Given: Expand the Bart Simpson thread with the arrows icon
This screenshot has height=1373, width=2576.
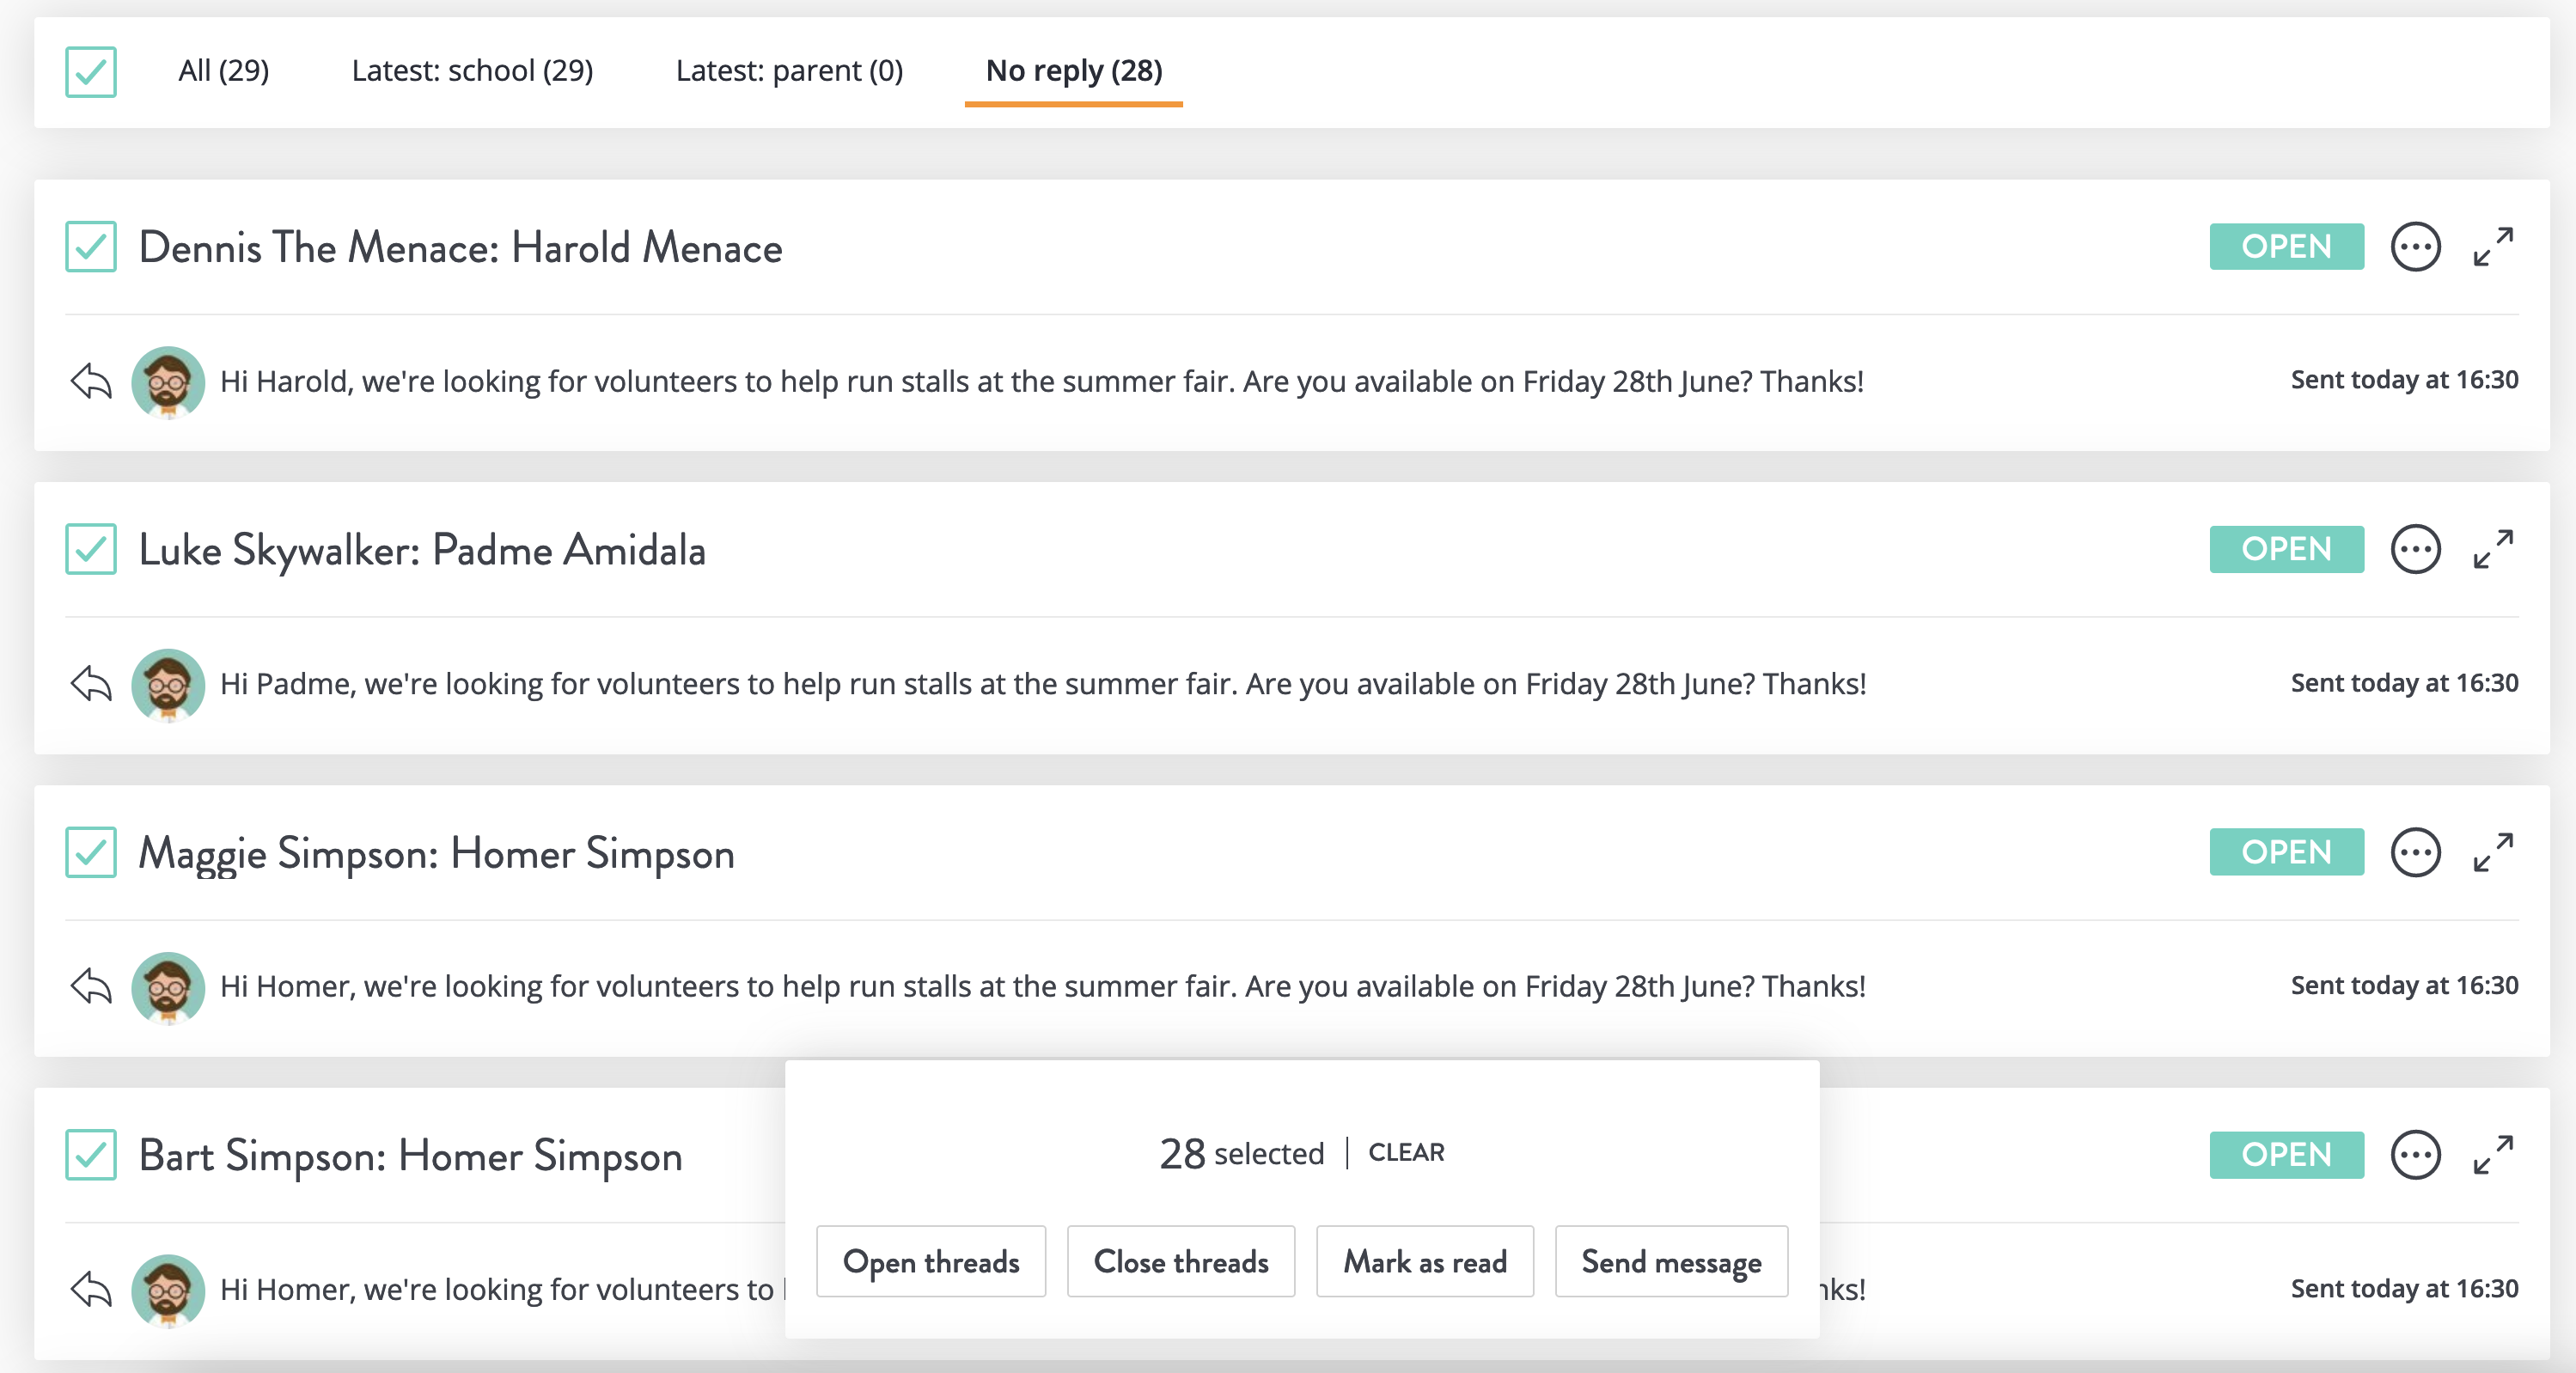Looking at the screenshot, I should (2493, 1155).
